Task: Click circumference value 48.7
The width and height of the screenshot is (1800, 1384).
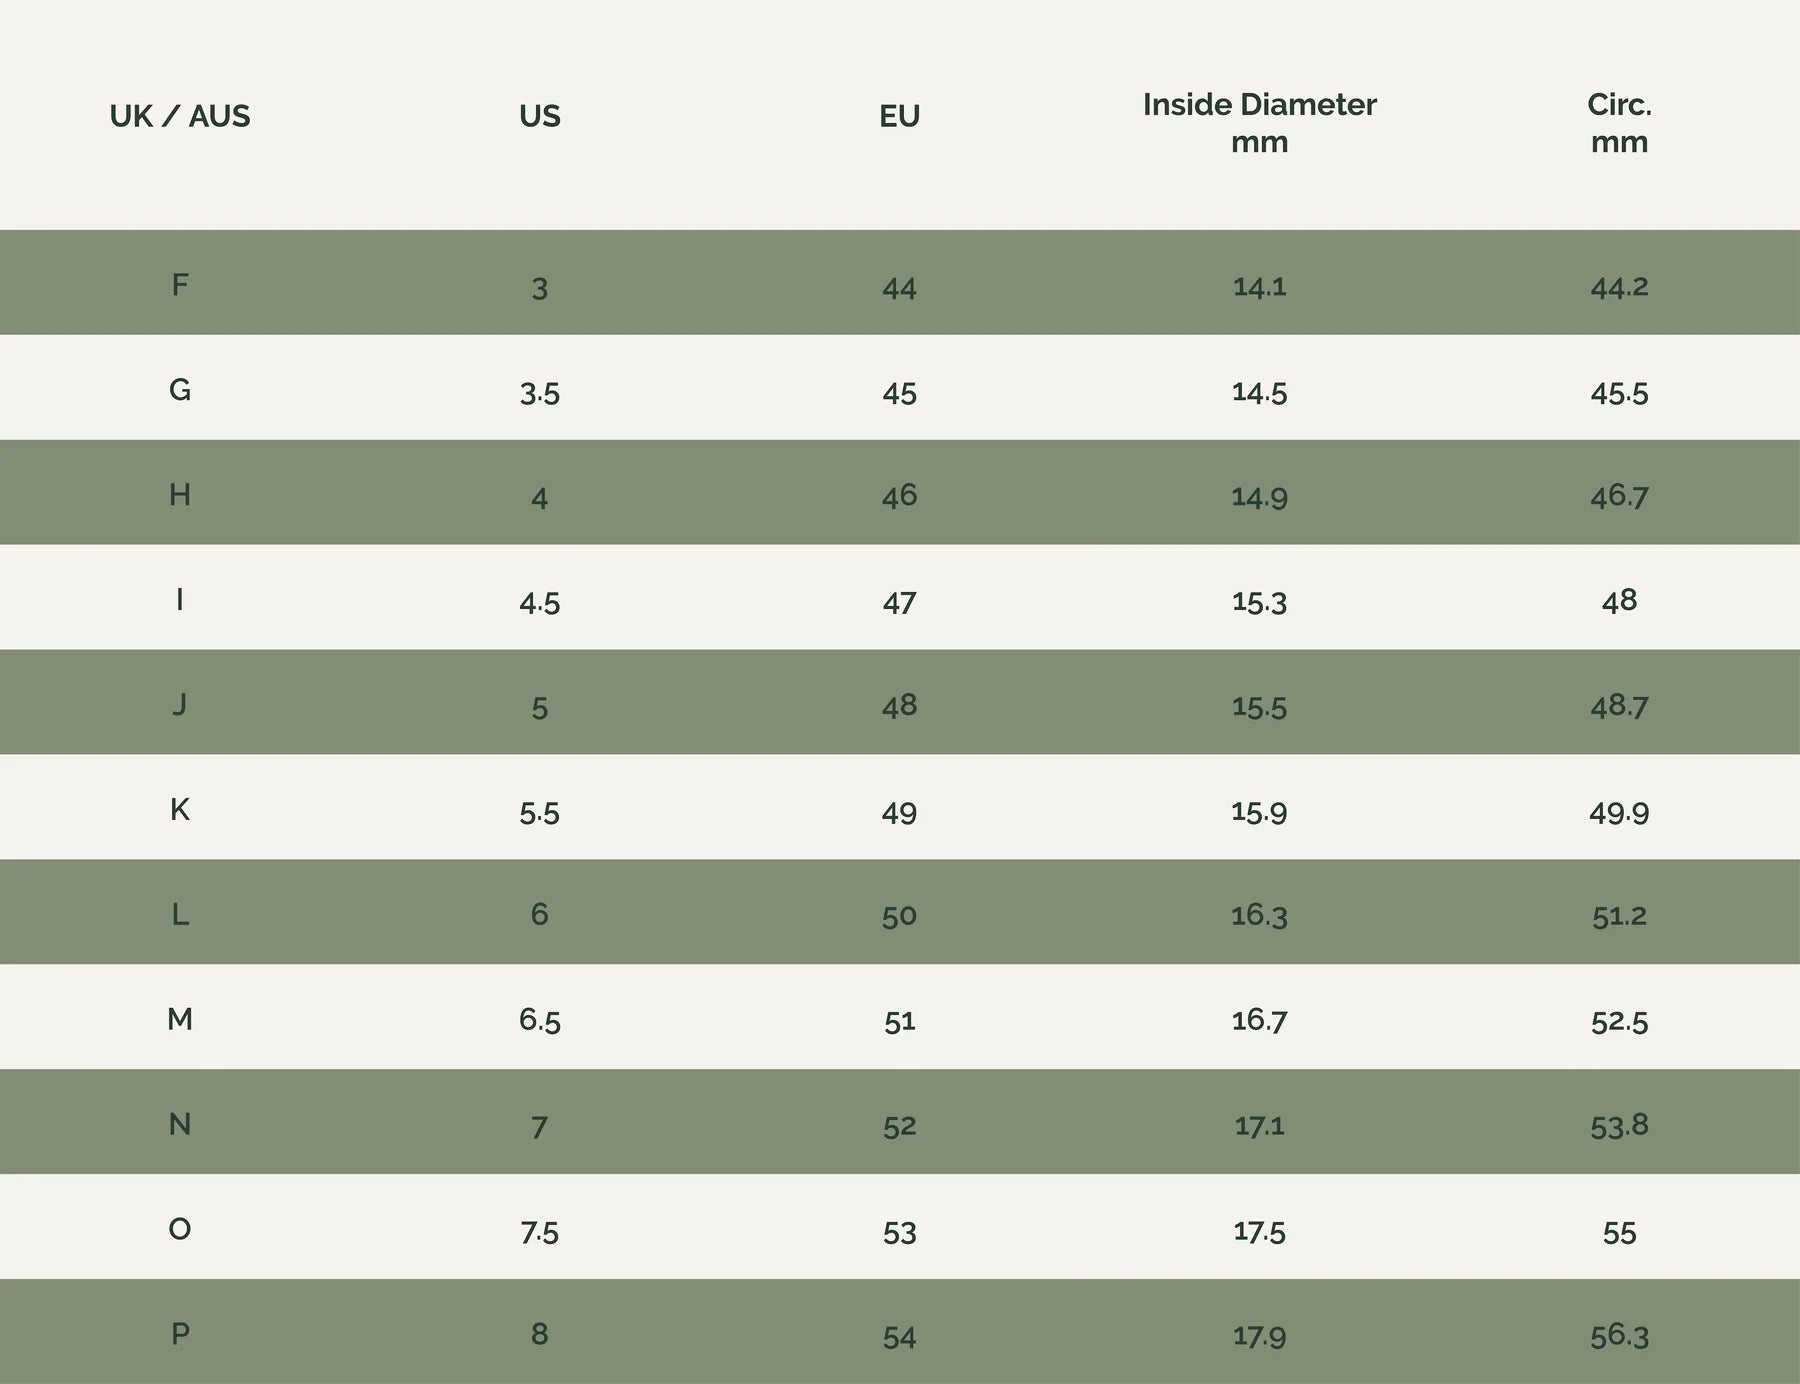Action: pyautogui.click(x=1619, y=706)
